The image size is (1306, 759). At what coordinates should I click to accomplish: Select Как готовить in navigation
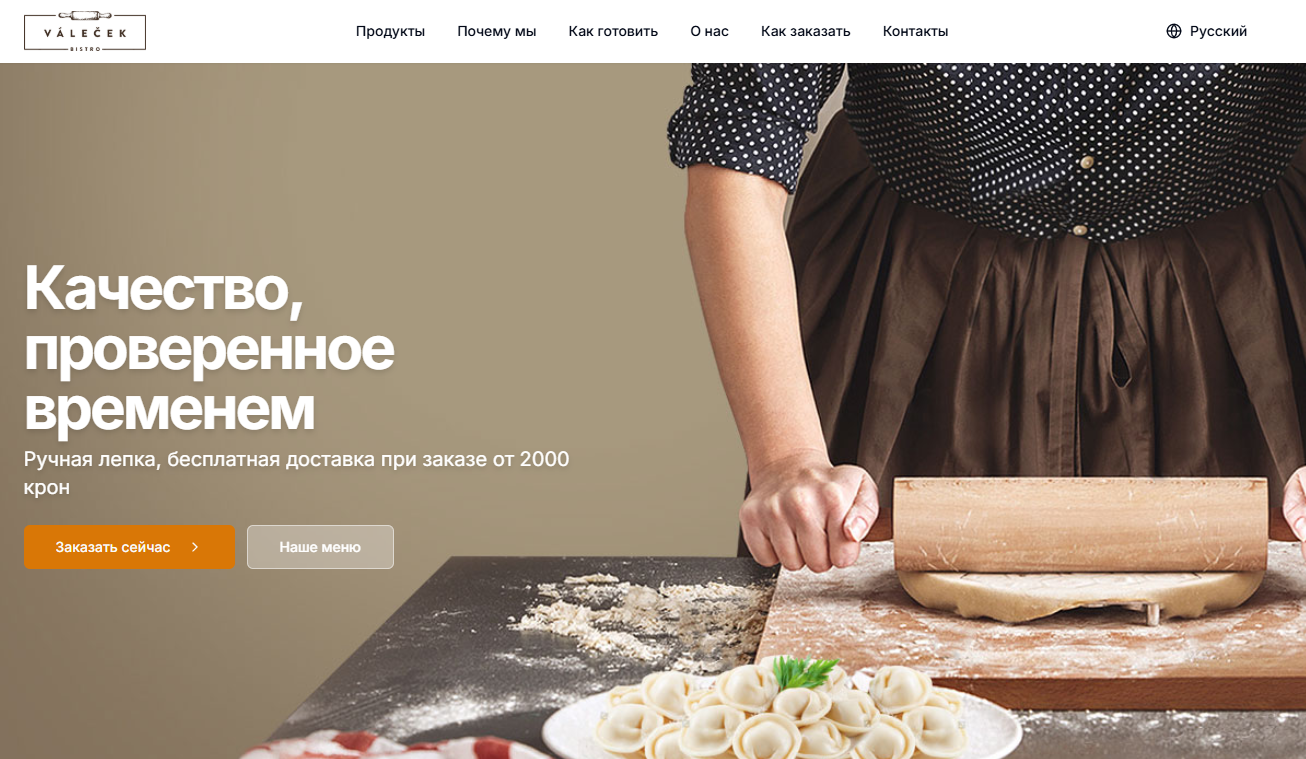[613, 31]
